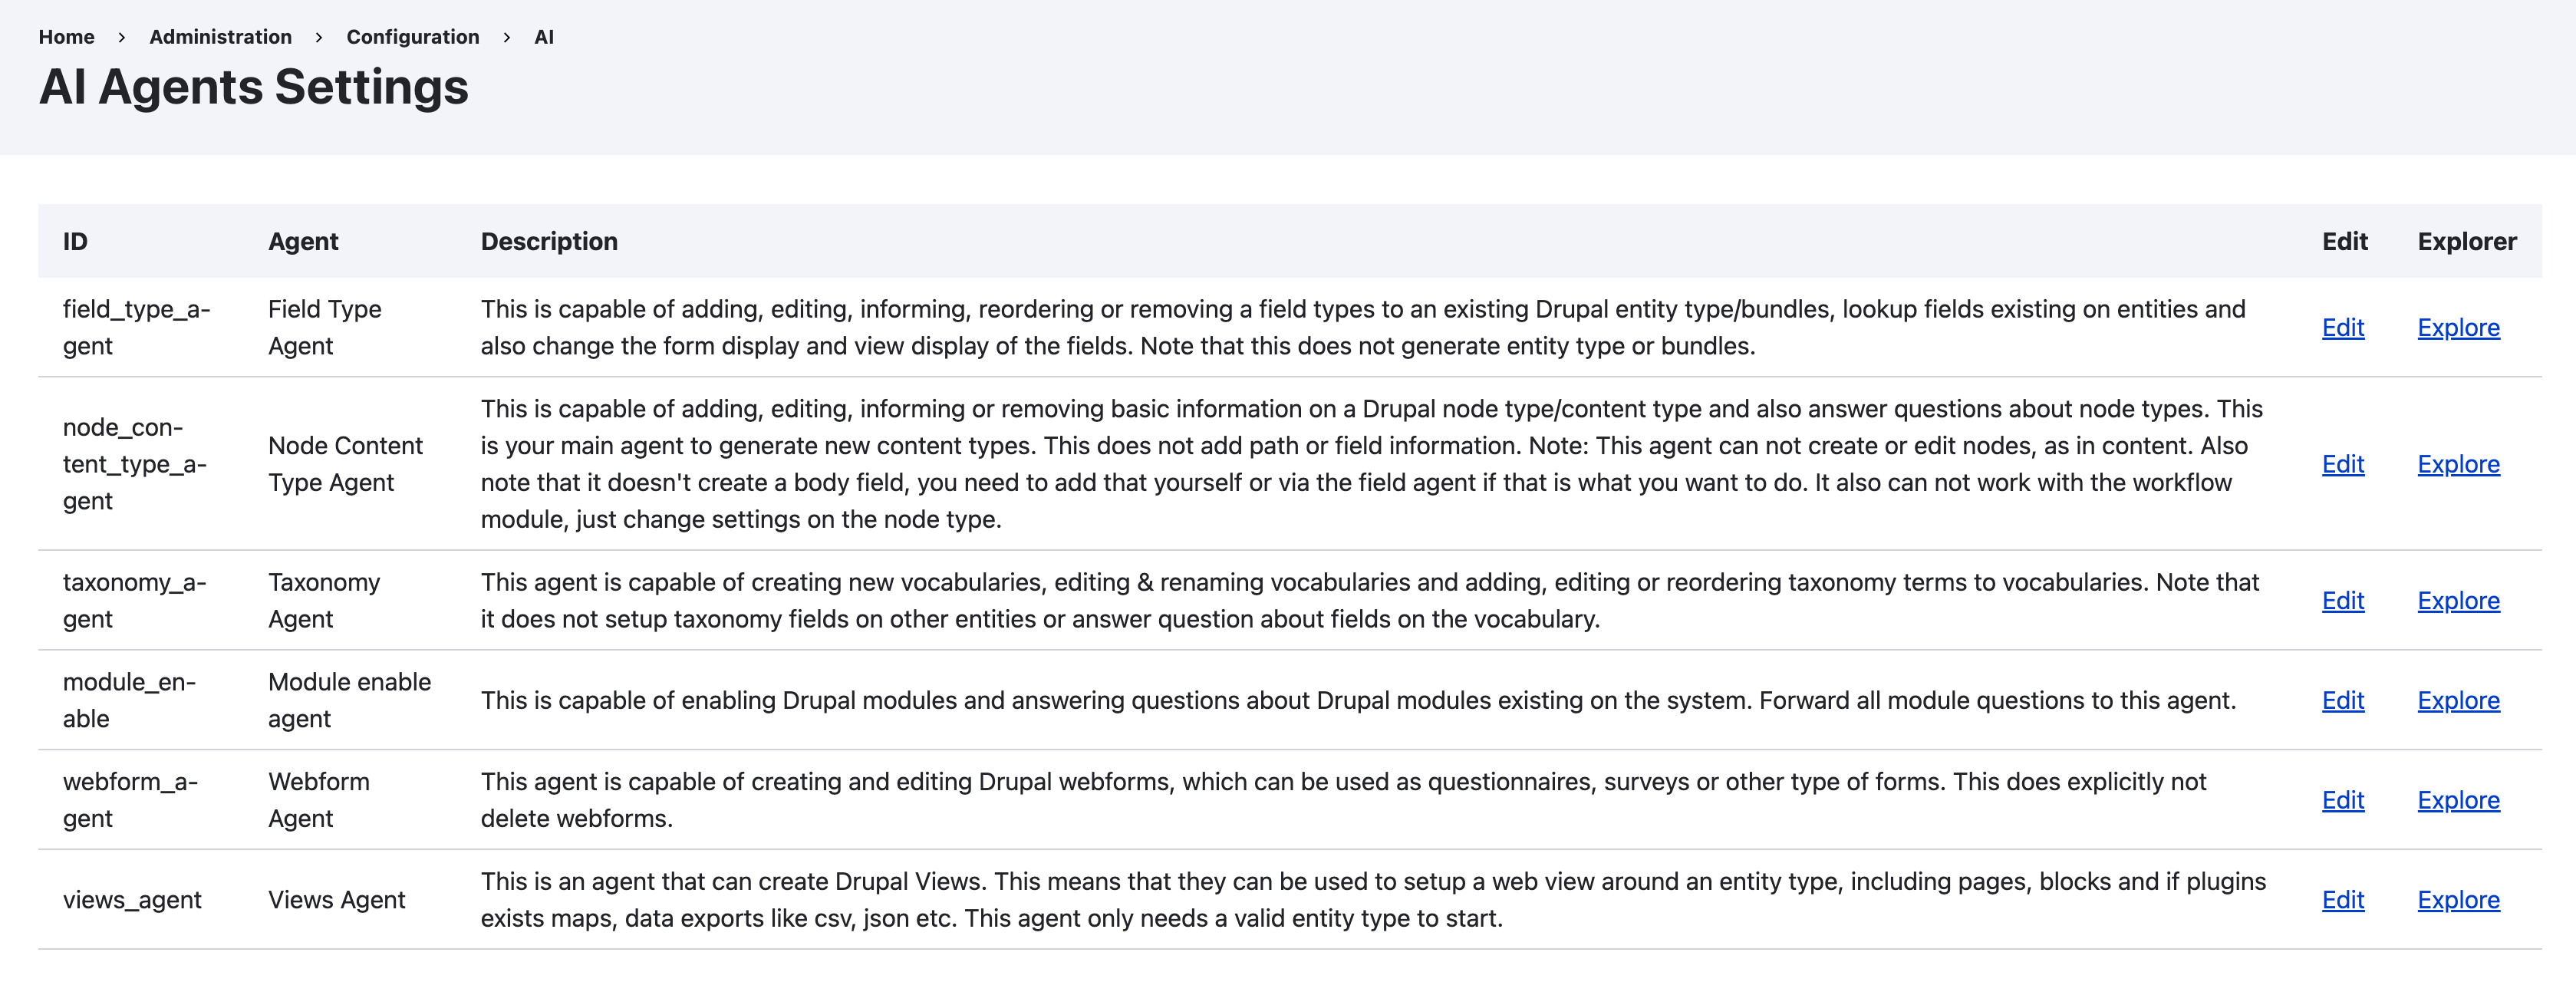
Task: Edit the Webform Agent
Action: [2342, 800]
